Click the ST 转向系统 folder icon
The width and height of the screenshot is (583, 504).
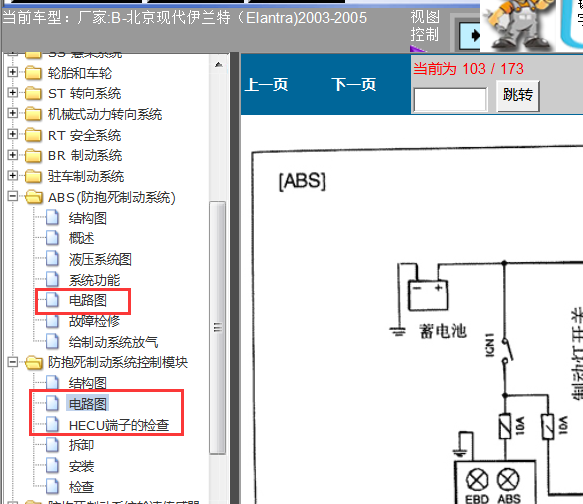tap(33, 93)
